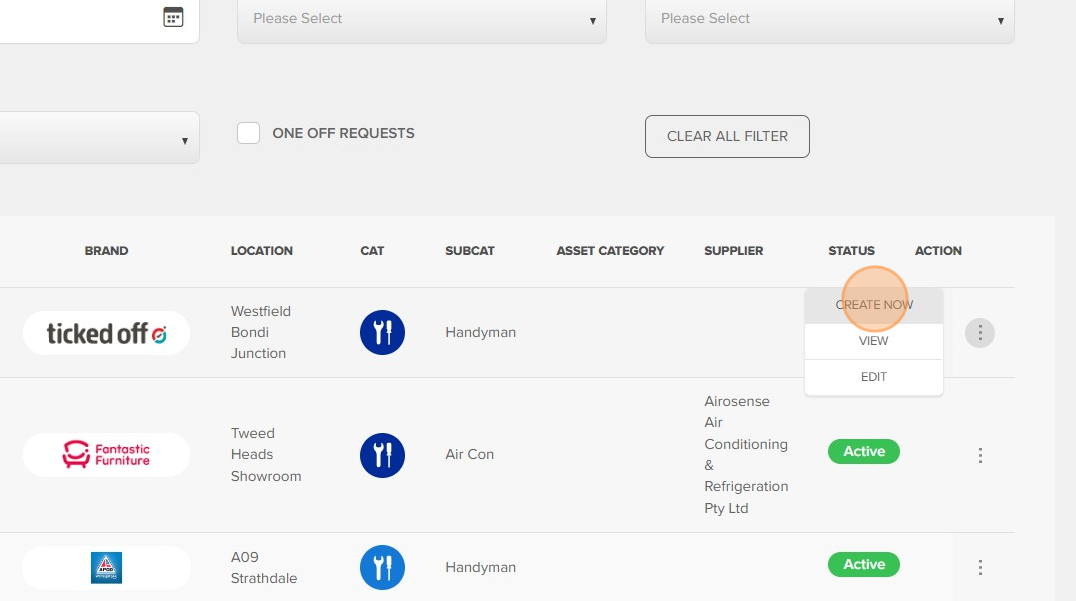Enable the One Off Requests checkbox
The image size is (1076, 601).
click(x=248, y=133)
